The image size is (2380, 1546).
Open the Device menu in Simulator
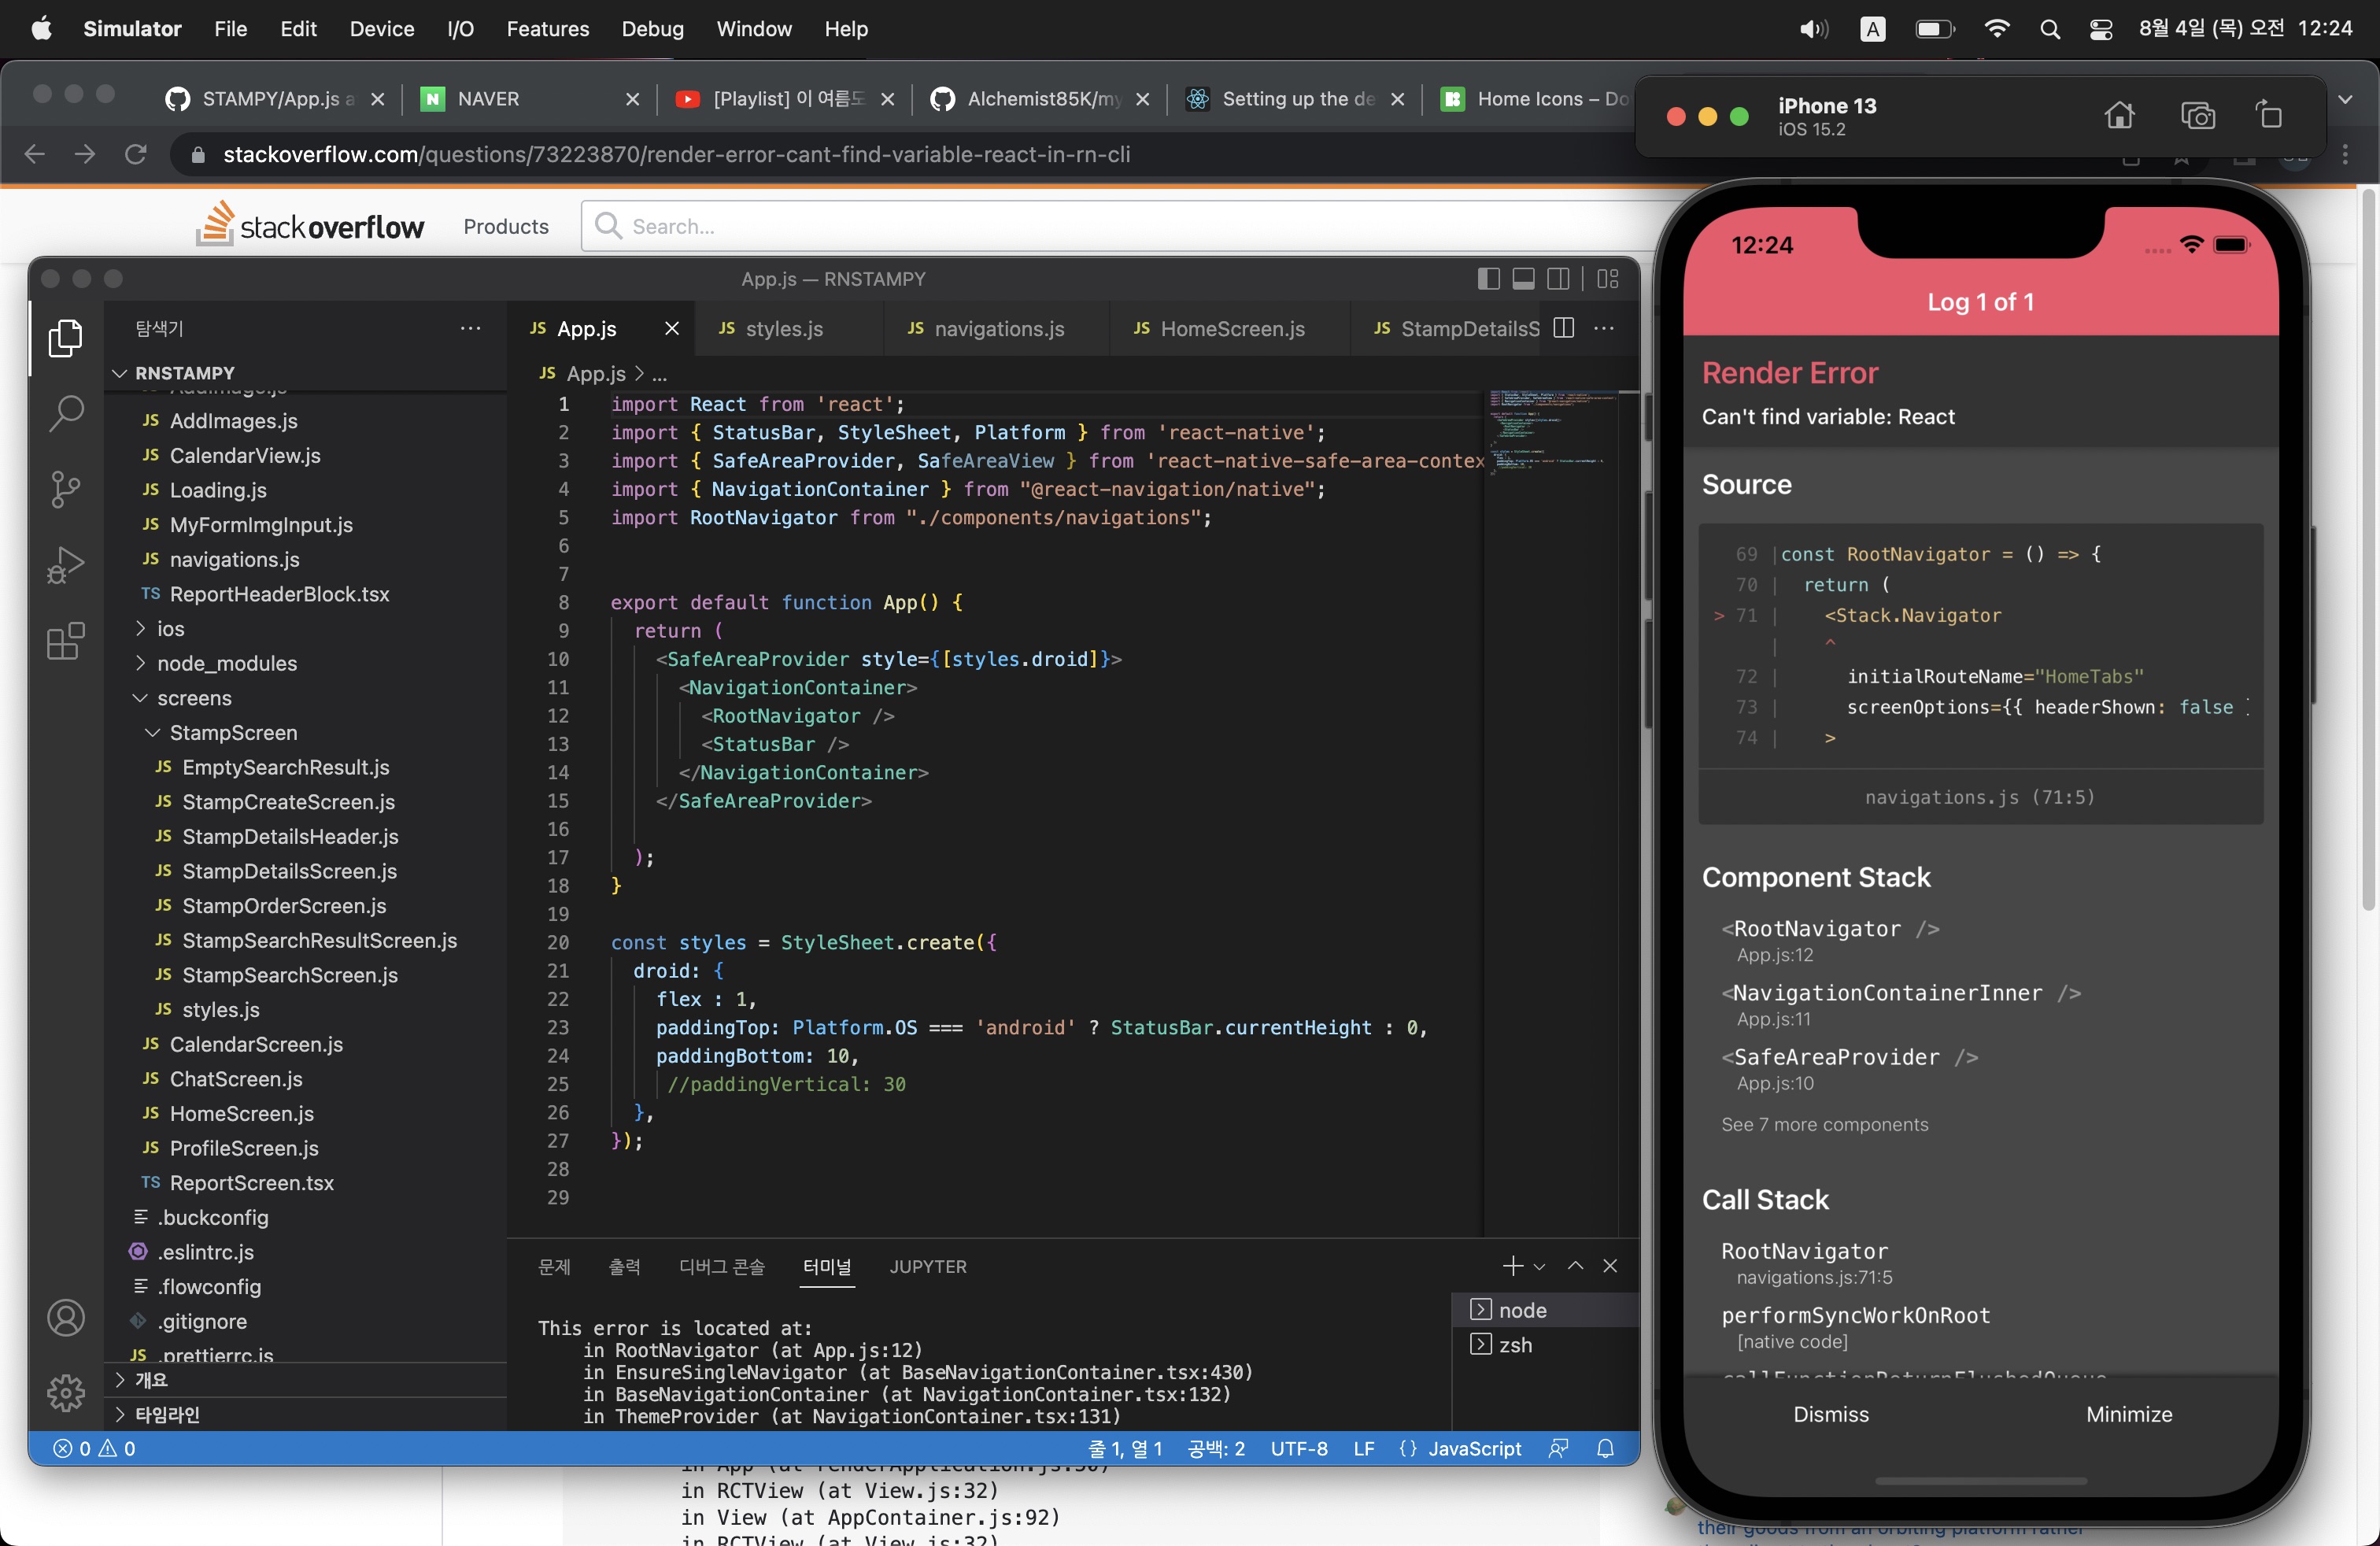pyautogui.click(x=381, y=29)
